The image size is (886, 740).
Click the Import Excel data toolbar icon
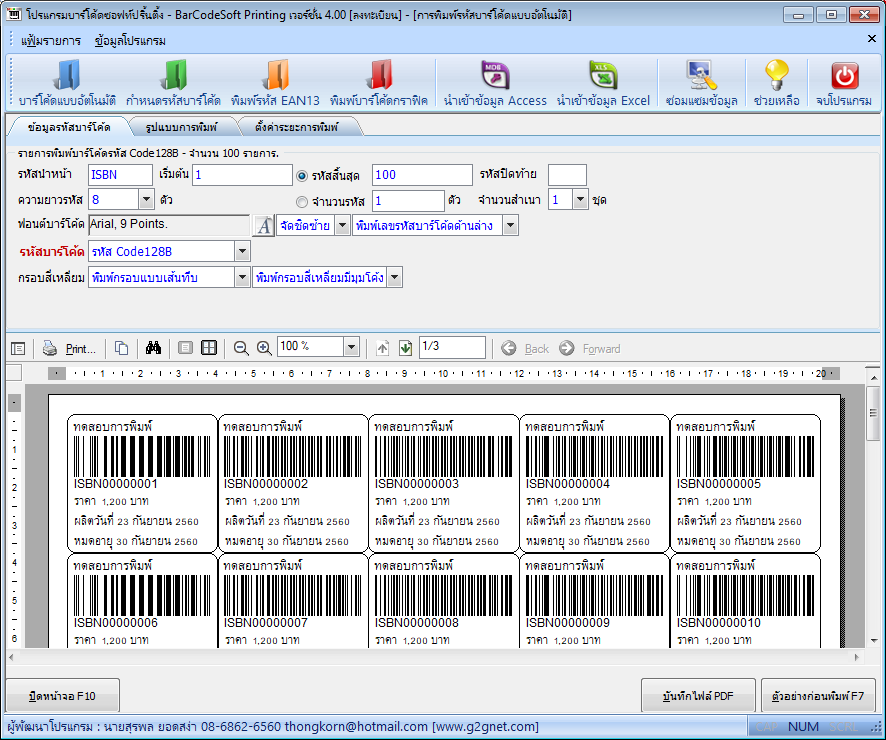point(603,82)
